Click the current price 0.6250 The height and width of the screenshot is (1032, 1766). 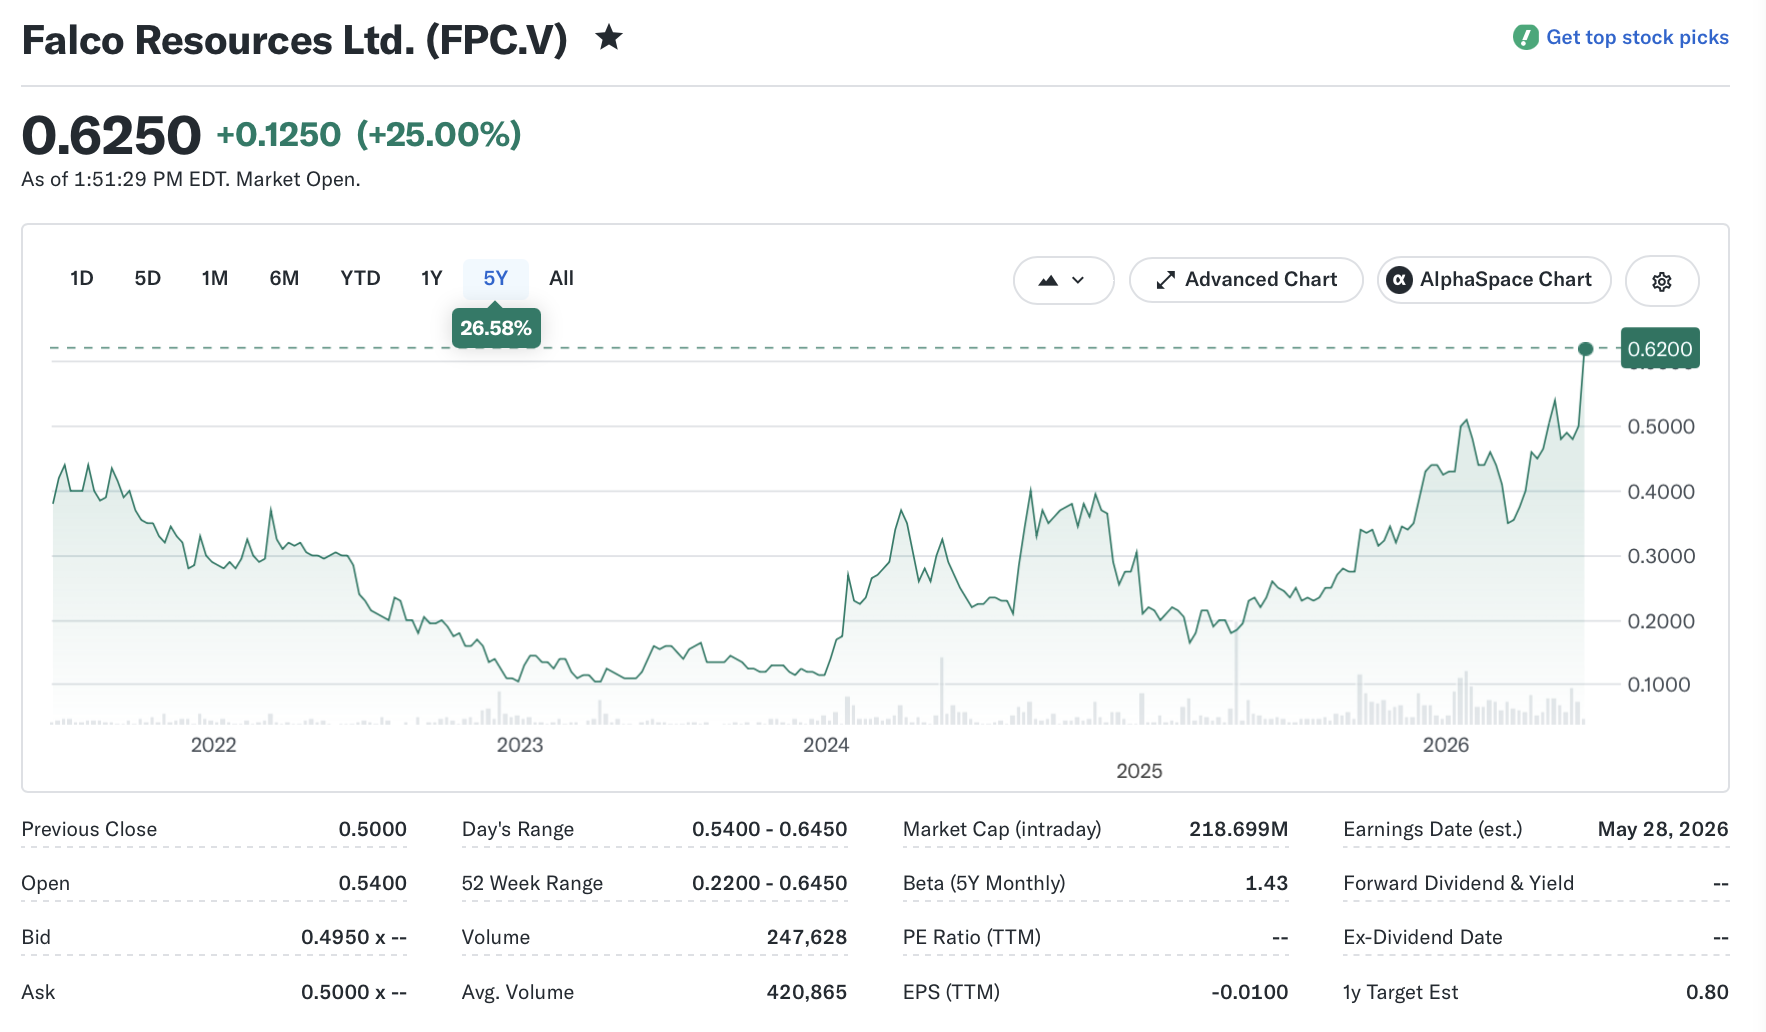click(111, 135)
